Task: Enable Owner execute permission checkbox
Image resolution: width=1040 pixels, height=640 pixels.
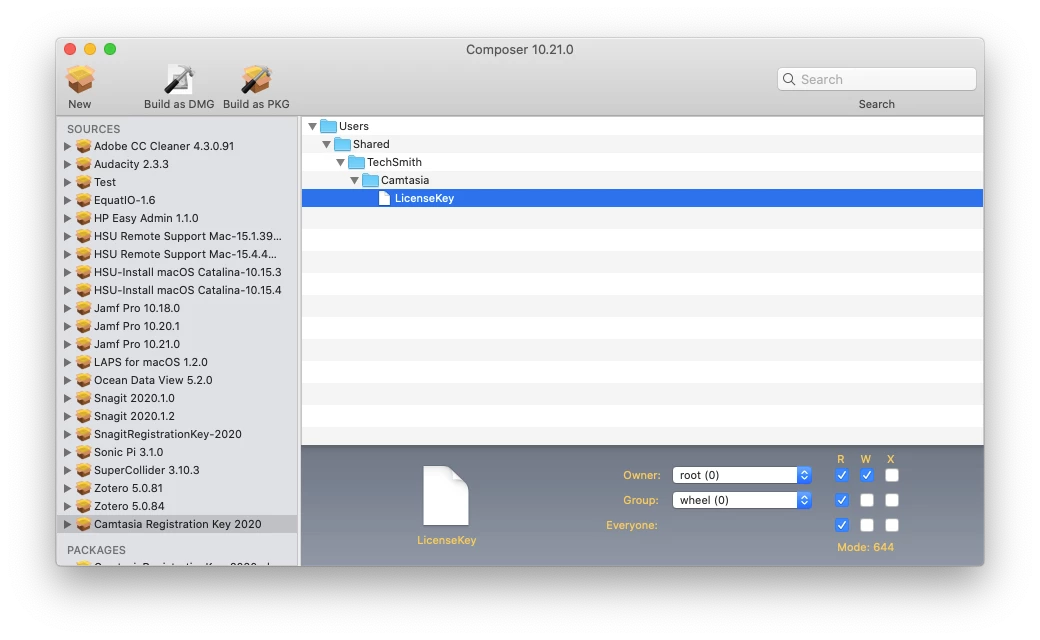Action: pos(891,475)
